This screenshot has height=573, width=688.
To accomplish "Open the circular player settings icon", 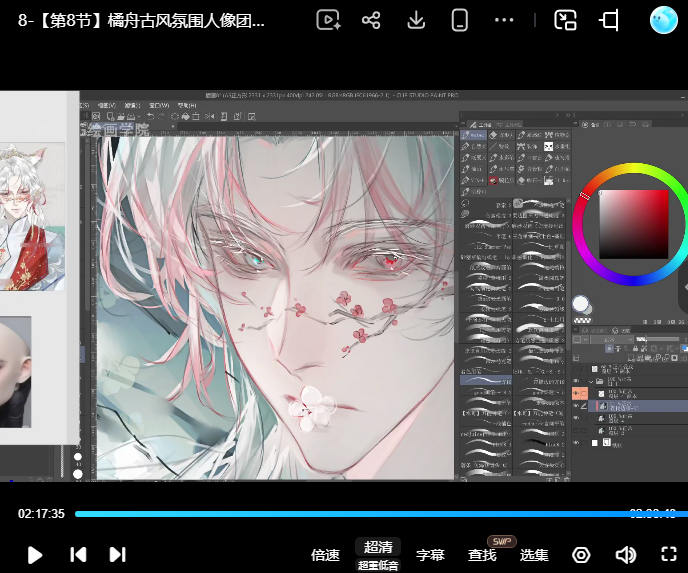I will point(581,555).
